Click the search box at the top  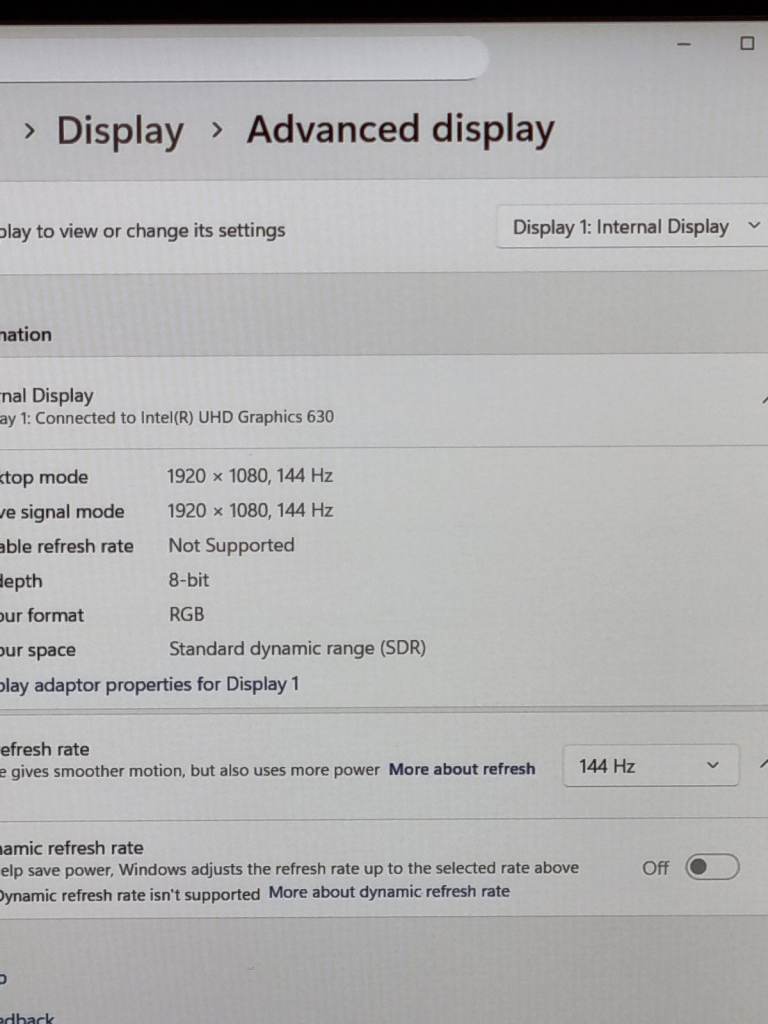(x=243, y=57)
